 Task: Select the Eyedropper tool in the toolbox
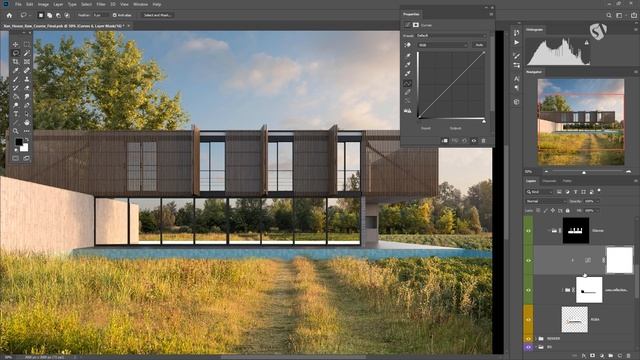pyautogui.click(x=16, y=70)
